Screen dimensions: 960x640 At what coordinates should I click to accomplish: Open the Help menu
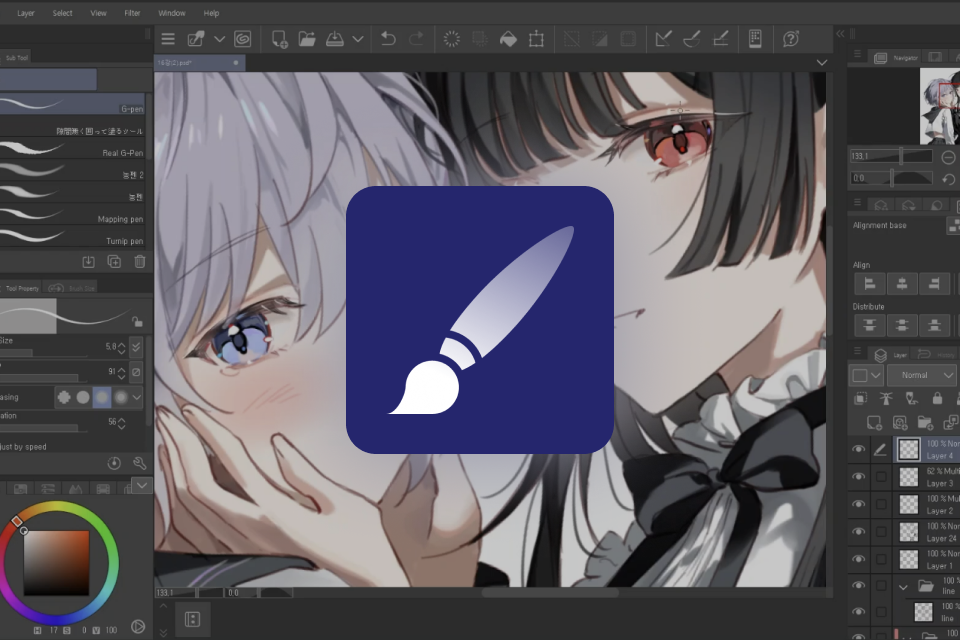pos(211,13)
